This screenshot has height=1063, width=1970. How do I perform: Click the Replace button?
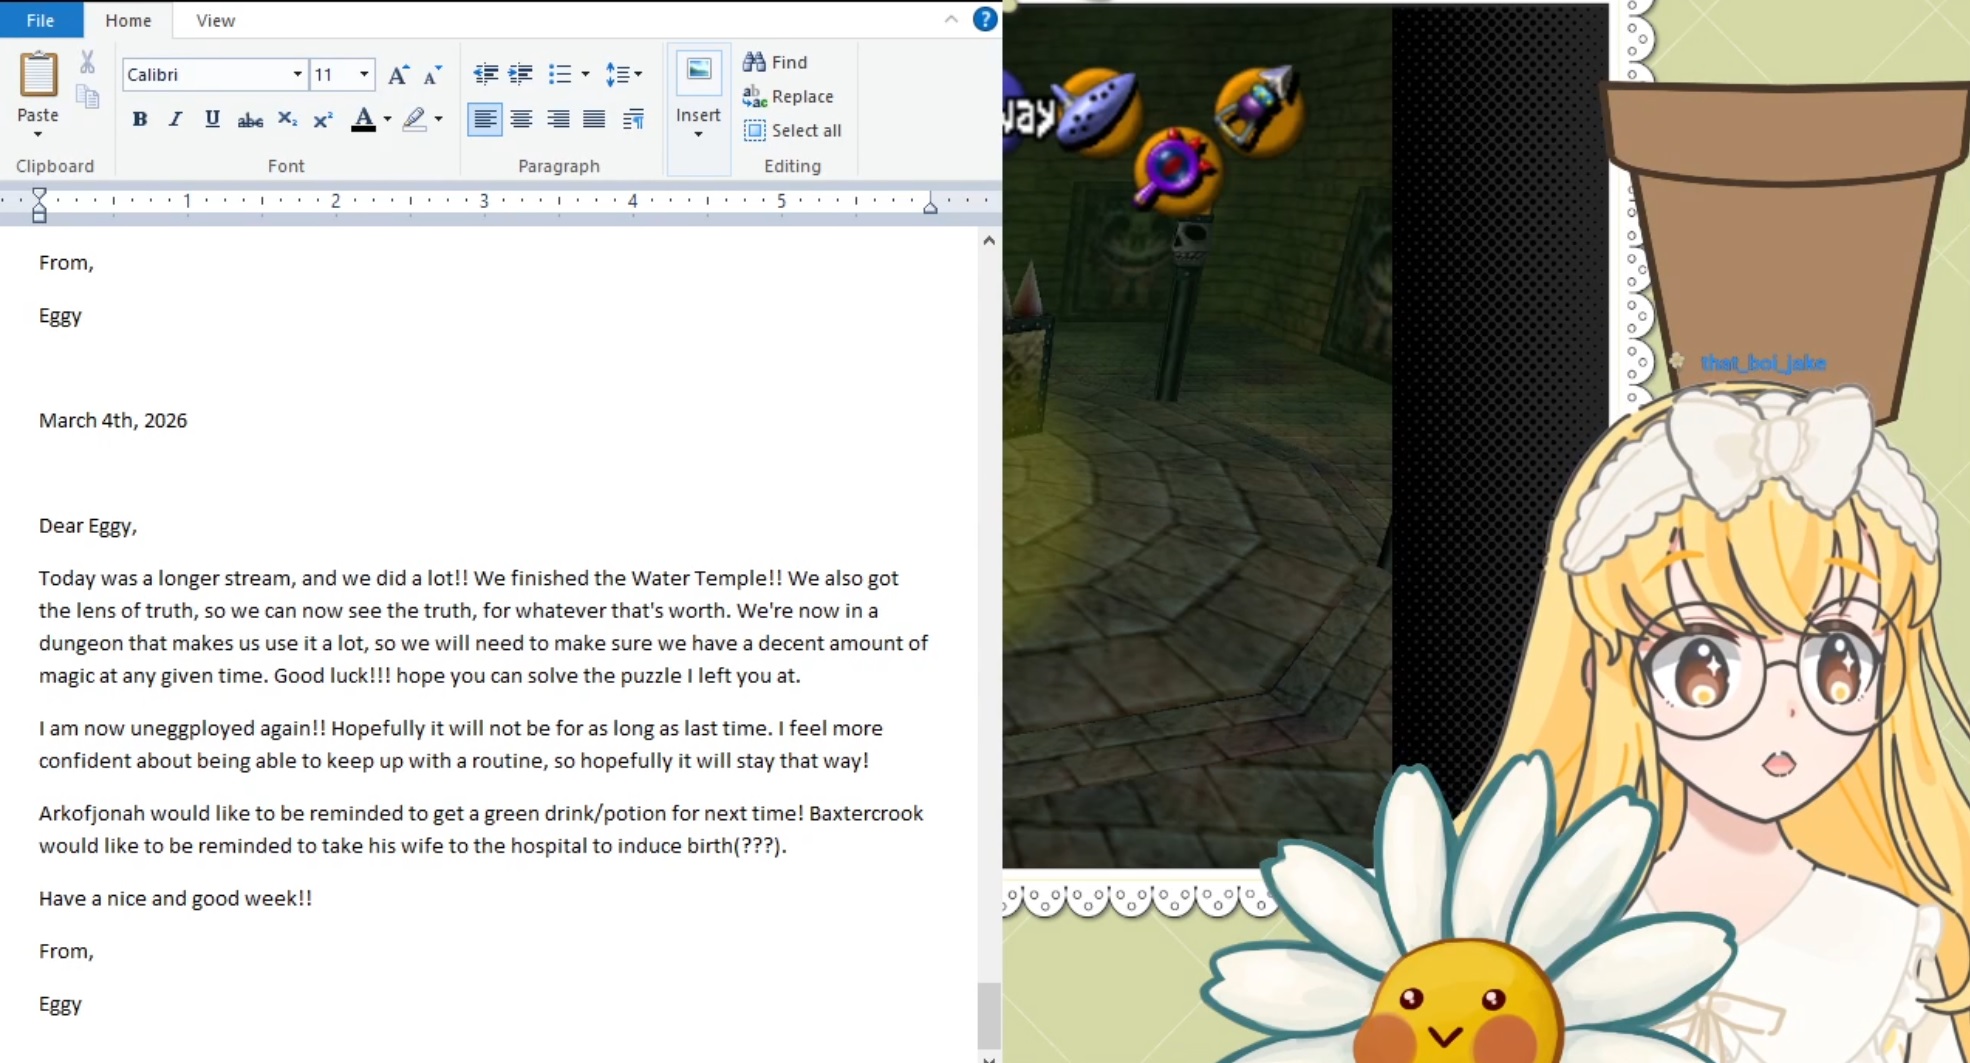tap(788, 96)
